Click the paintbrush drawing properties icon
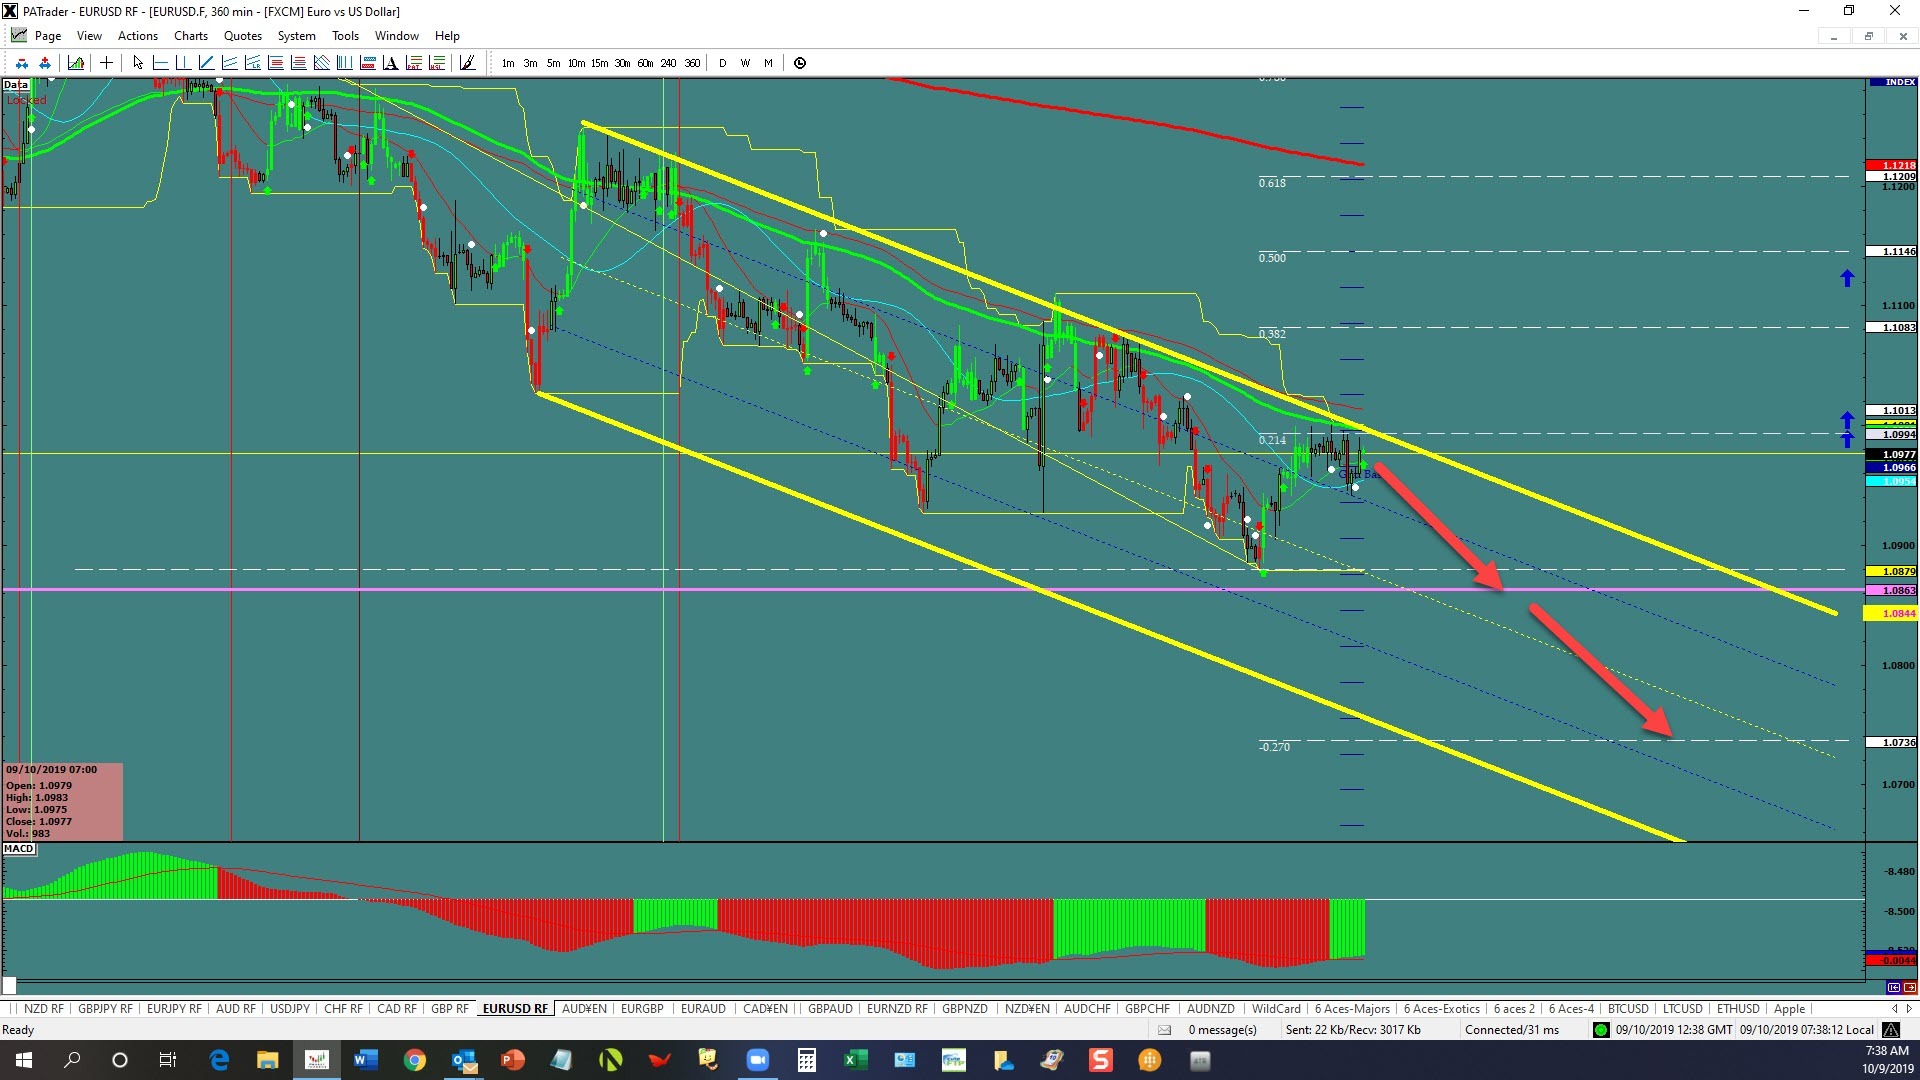Viewport: 1920px width, 1080px height. click(467, 63)
